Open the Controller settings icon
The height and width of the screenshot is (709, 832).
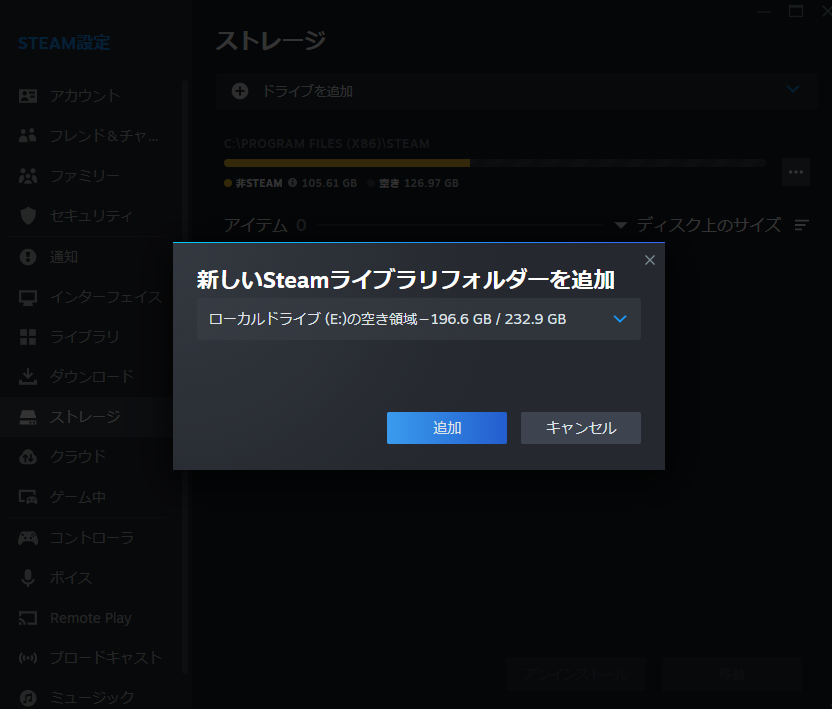click(28, 537)
